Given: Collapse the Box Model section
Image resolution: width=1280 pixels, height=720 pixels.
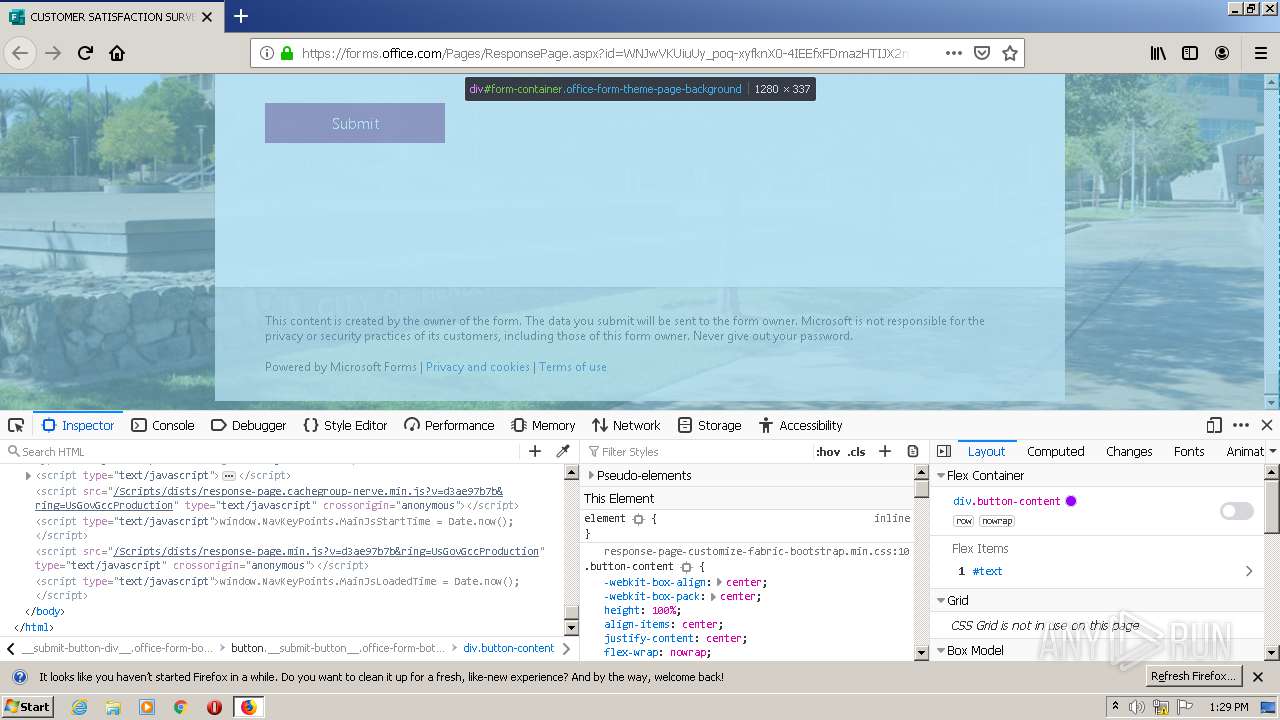Looking at the screenshot, I should [941, 650].
